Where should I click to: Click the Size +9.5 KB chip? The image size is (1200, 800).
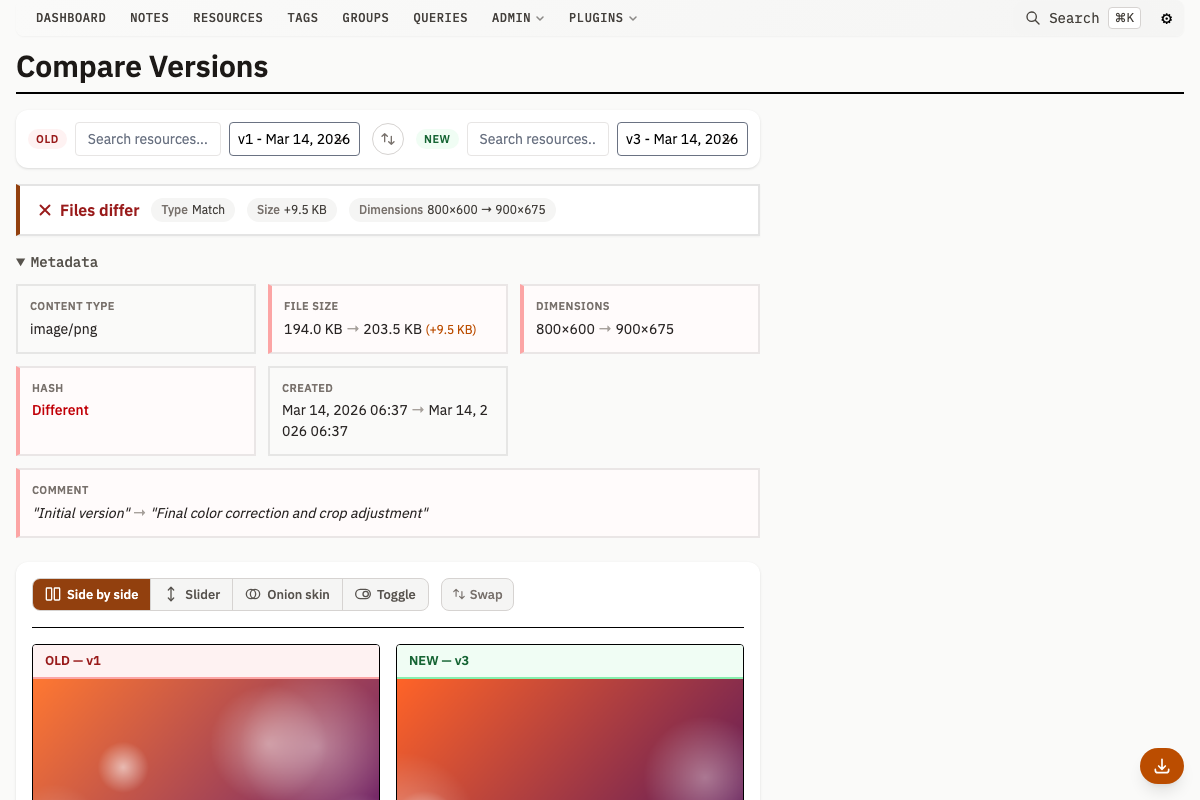291,210
